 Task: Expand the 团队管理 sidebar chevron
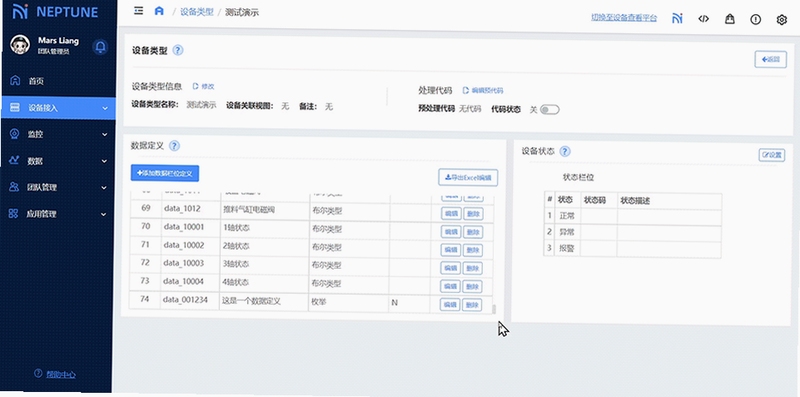tap(104, 188)
